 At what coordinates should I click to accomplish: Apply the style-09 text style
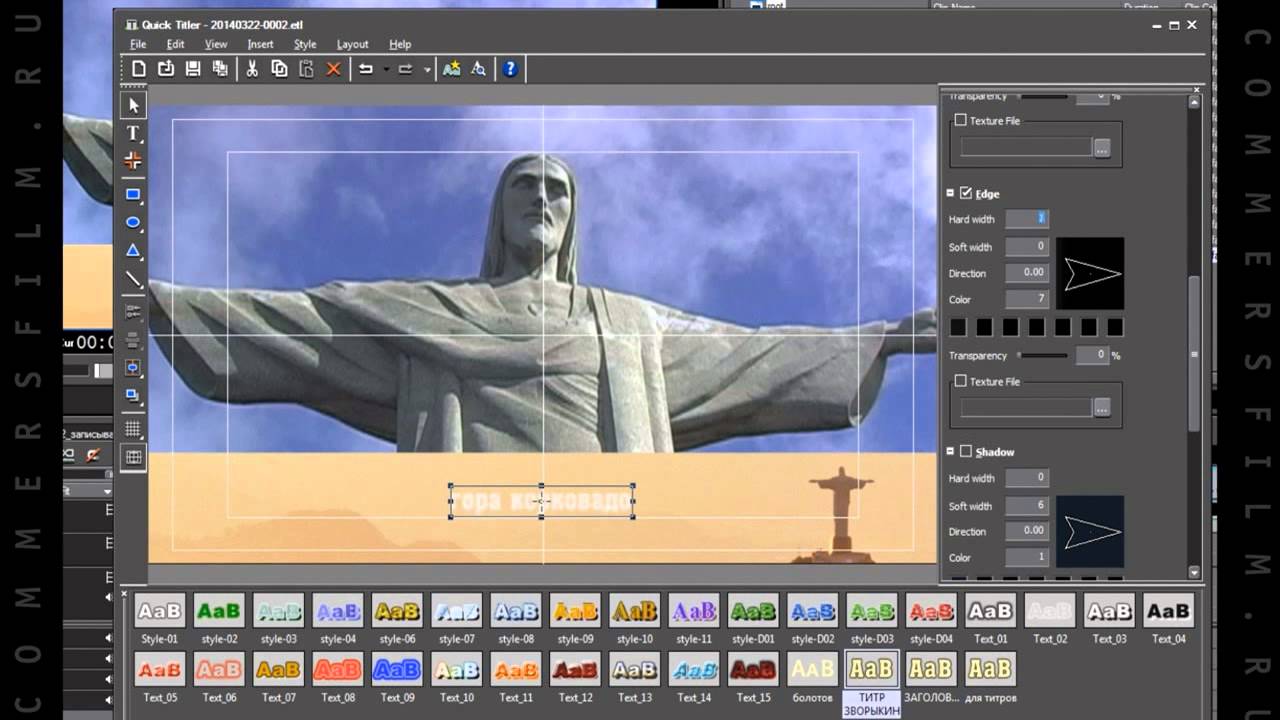click(576, 610)
